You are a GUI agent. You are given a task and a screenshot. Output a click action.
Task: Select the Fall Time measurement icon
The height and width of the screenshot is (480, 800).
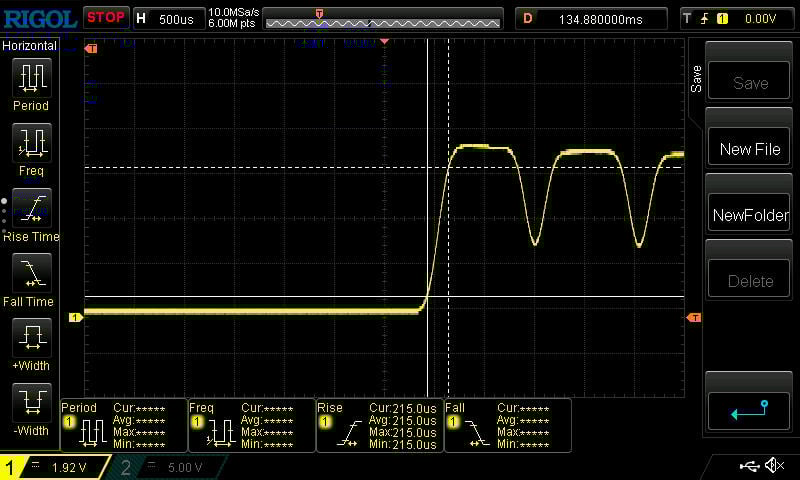[x=32, y=273]
